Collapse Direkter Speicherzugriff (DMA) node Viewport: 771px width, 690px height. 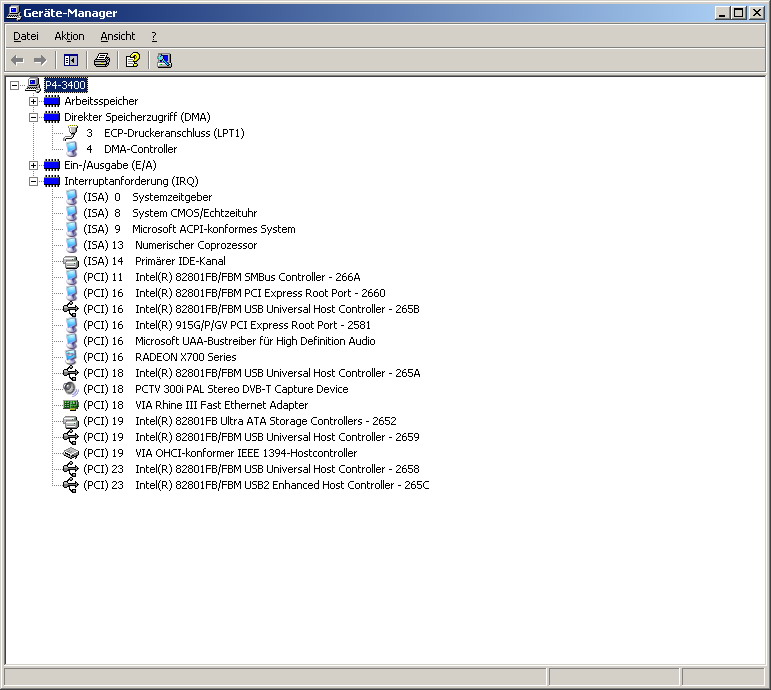33,117
